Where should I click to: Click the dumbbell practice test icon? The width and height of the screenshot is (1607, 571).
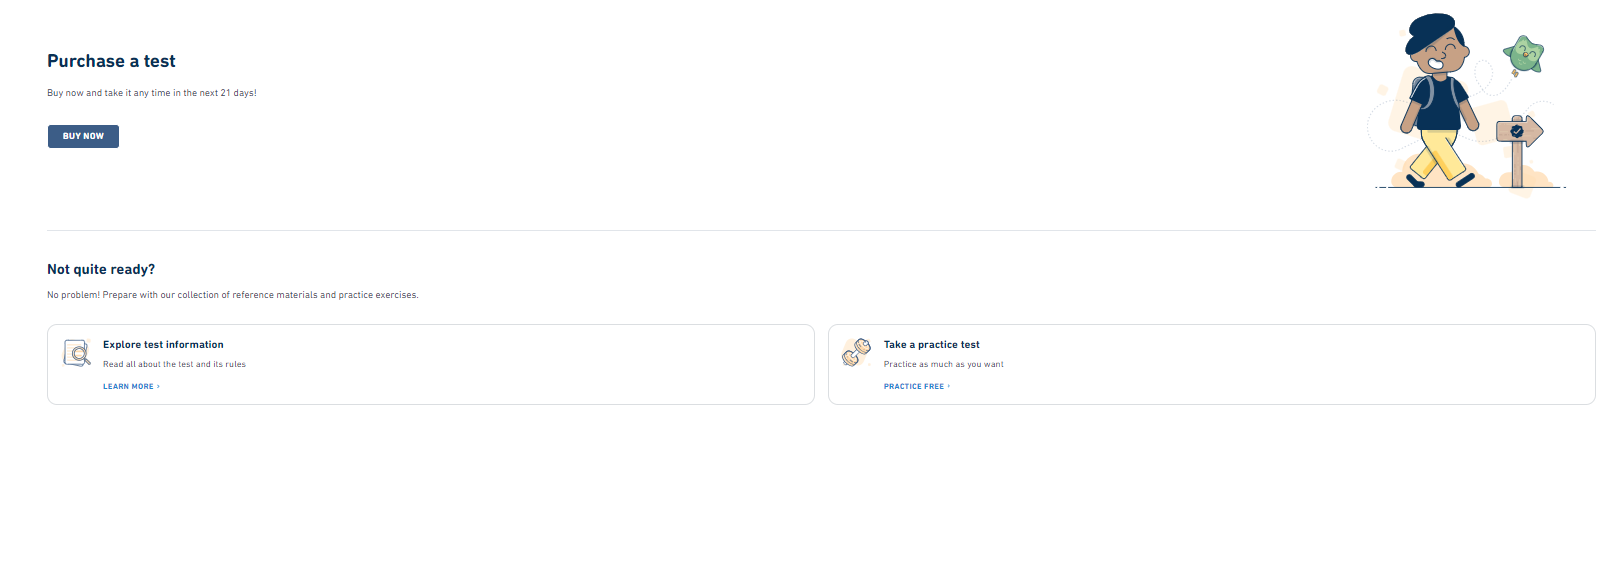coord(857,352)
